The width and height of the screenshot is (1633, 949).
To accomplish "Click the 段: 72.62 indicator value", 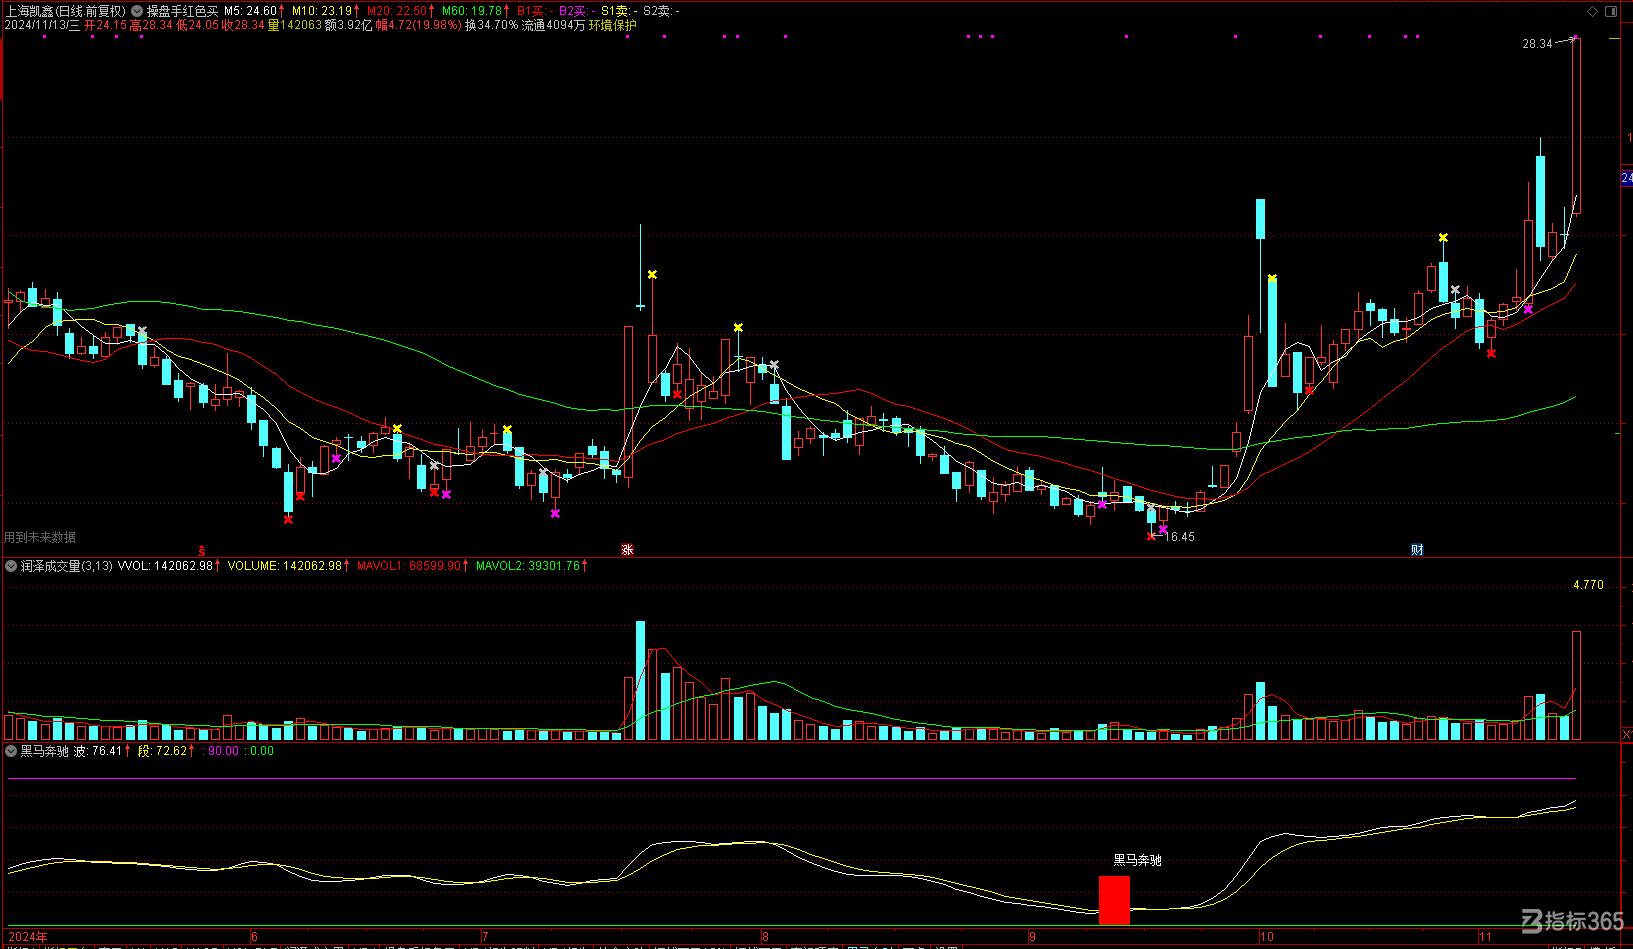I will coord(166,751).
